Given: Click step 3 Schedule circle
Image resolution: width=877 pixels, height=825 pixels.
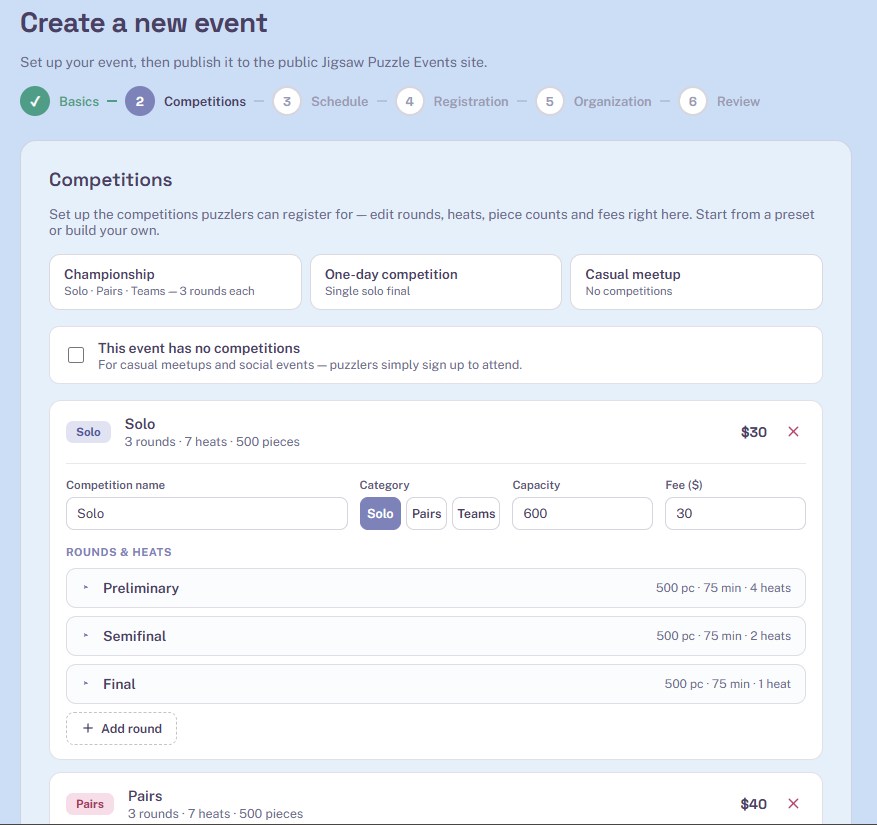Looking at the screenshot, I should pyautogui.click(x=287, y=101).
